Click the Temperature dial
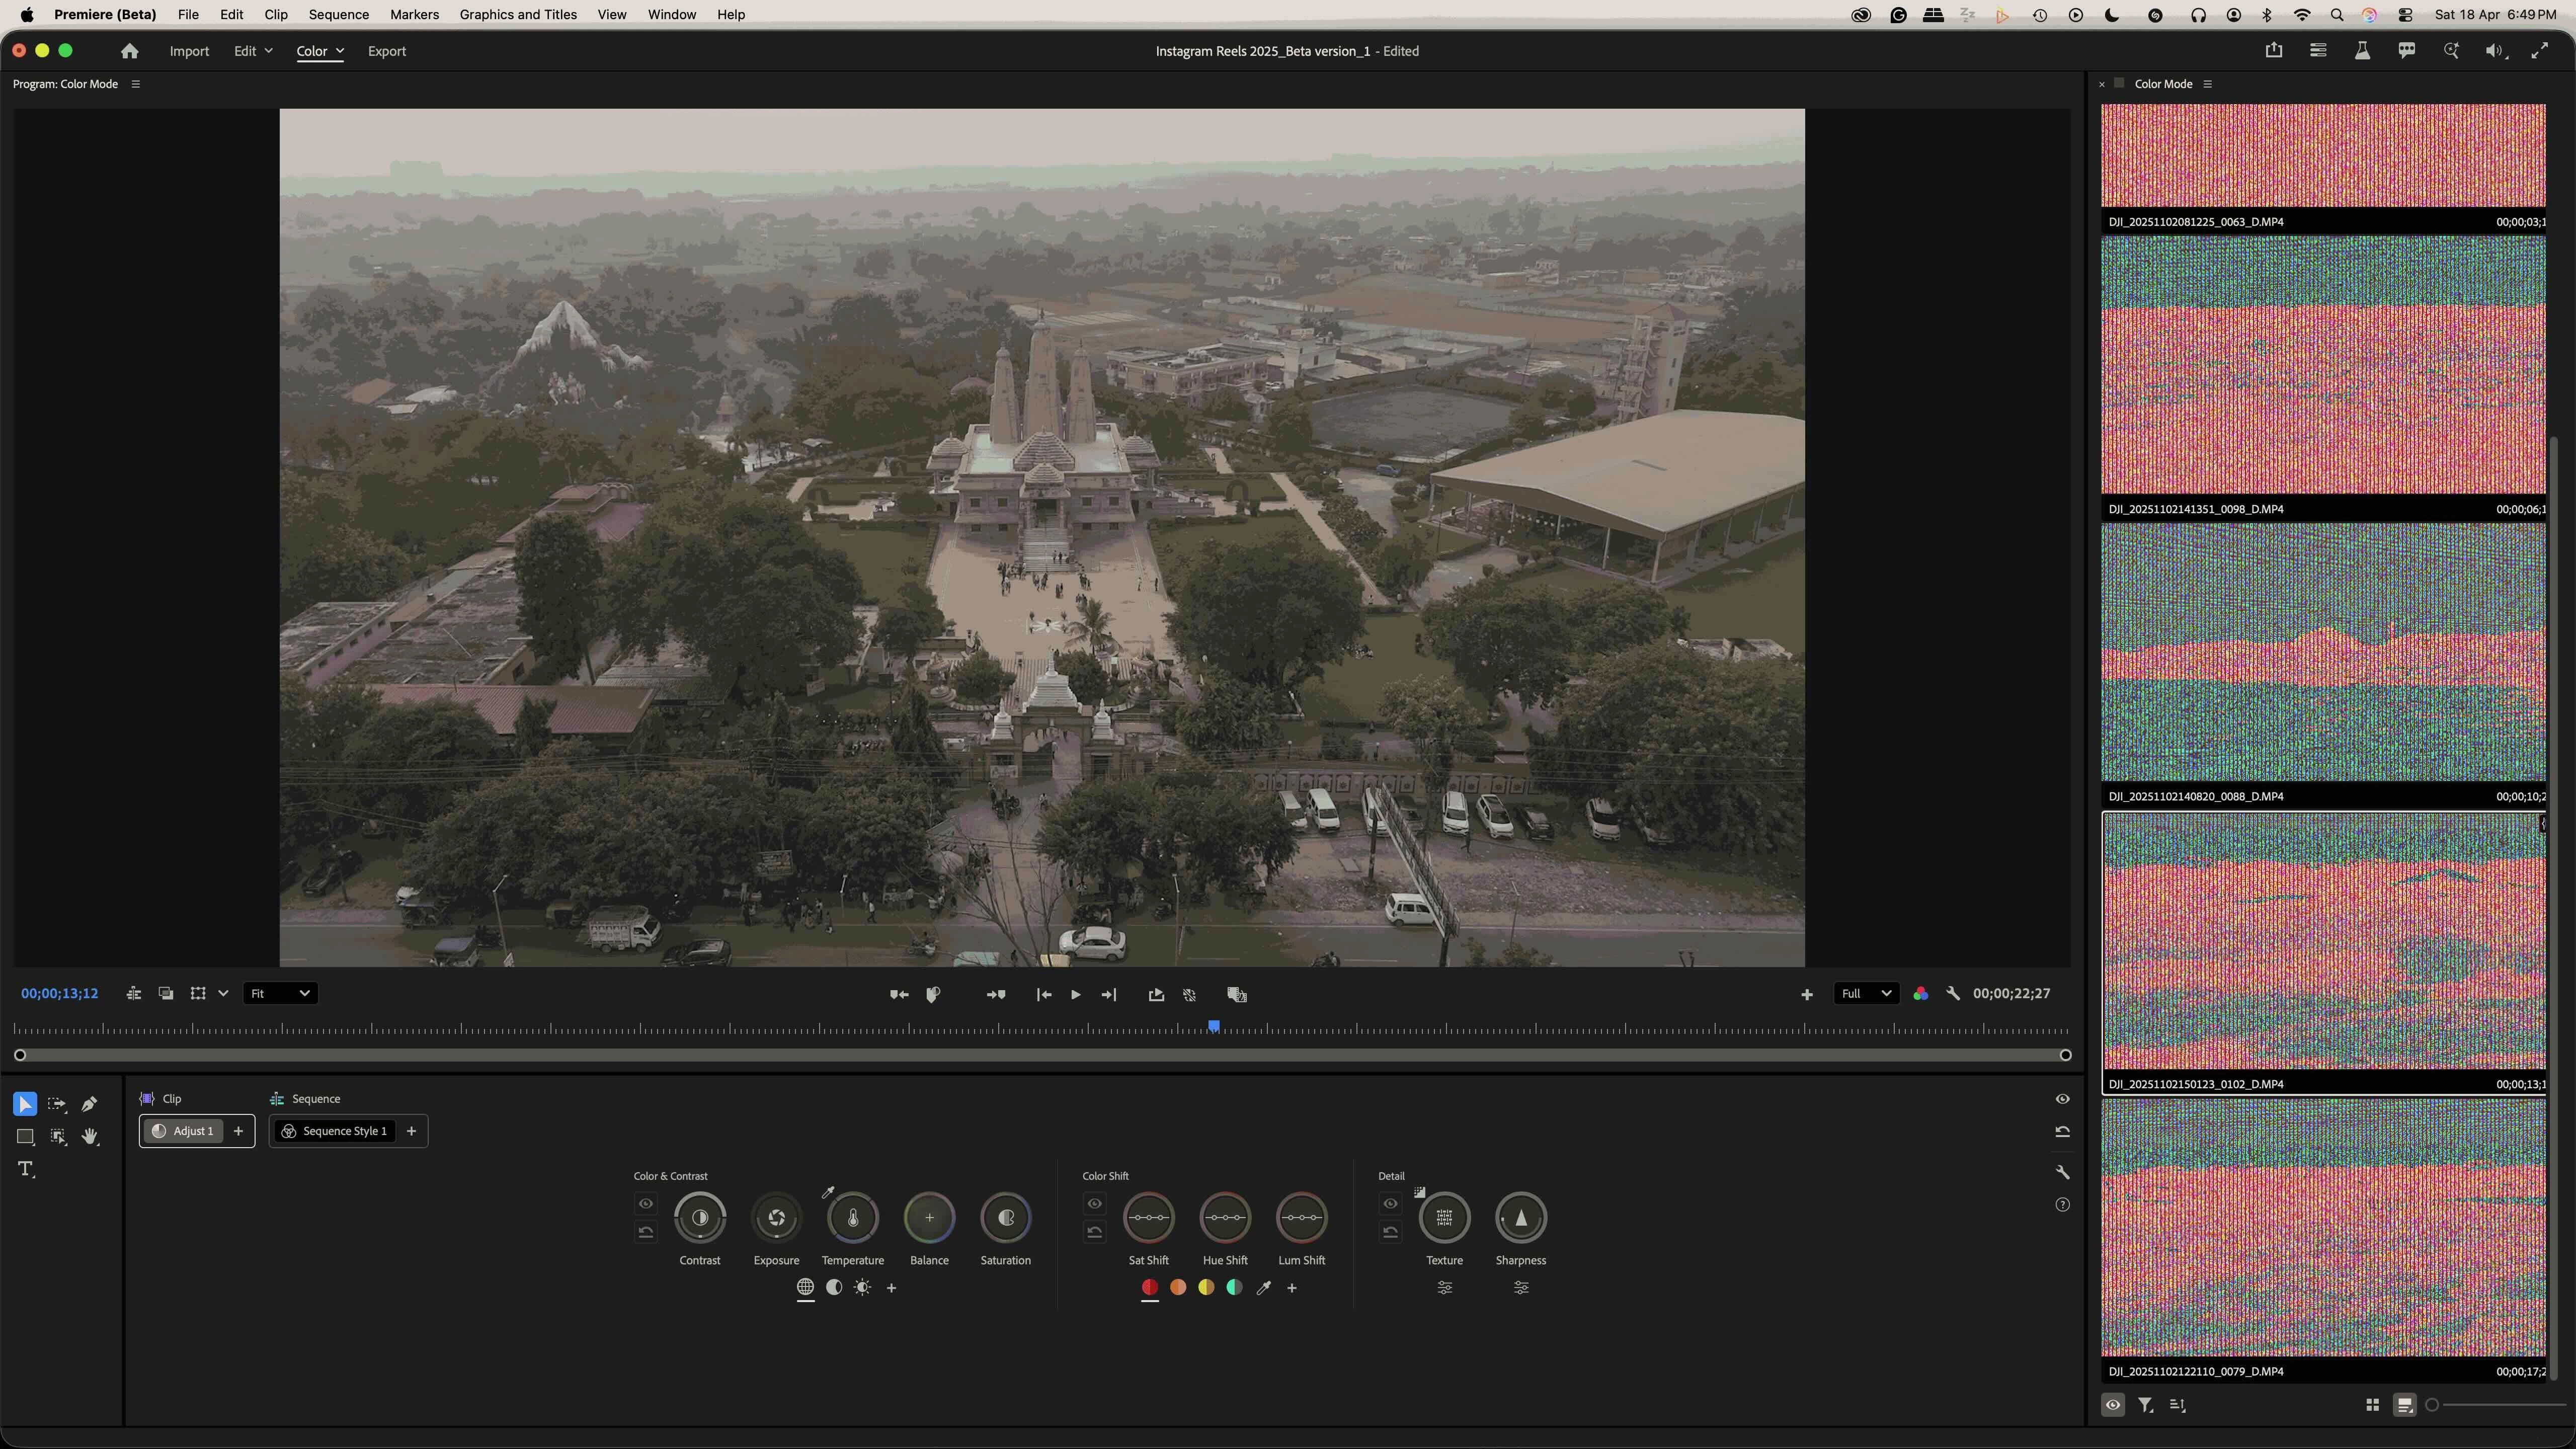The height and width of the screenshot is (1449, 2576). click(x=852, y=1217)
